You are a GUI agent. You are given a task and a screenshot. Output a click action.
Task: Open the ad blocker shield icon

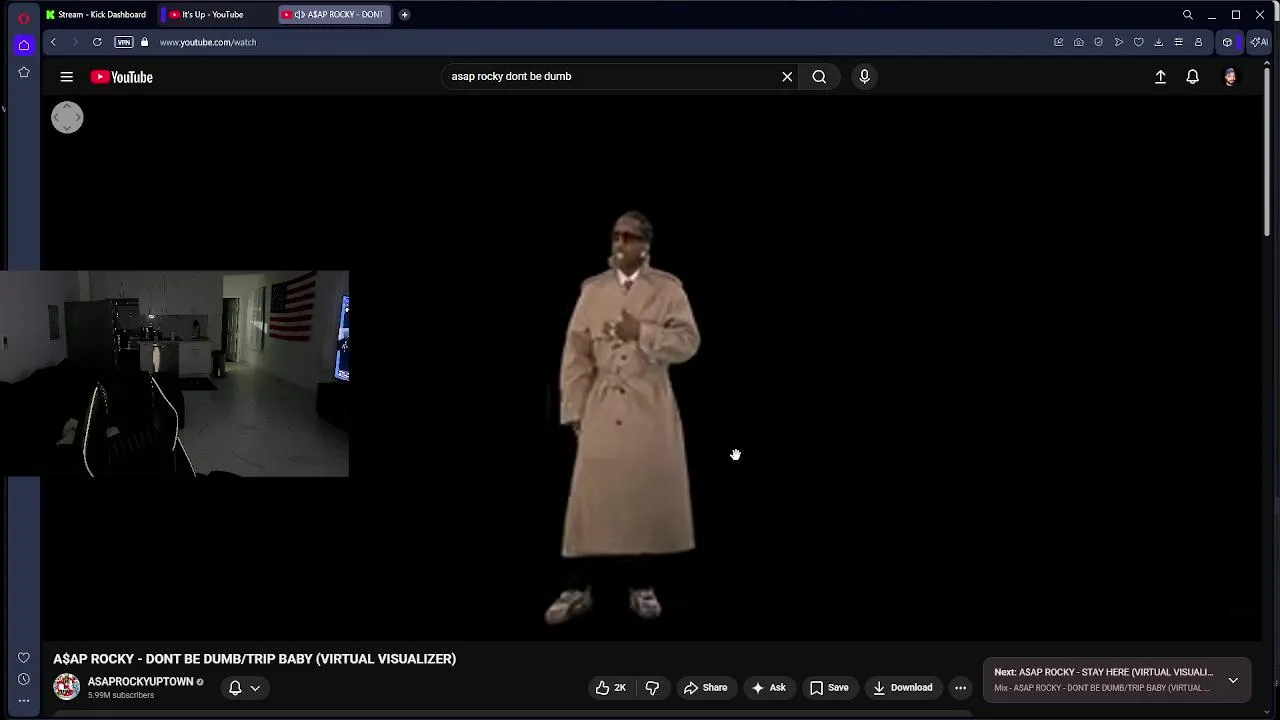[x=1098, y=42]
